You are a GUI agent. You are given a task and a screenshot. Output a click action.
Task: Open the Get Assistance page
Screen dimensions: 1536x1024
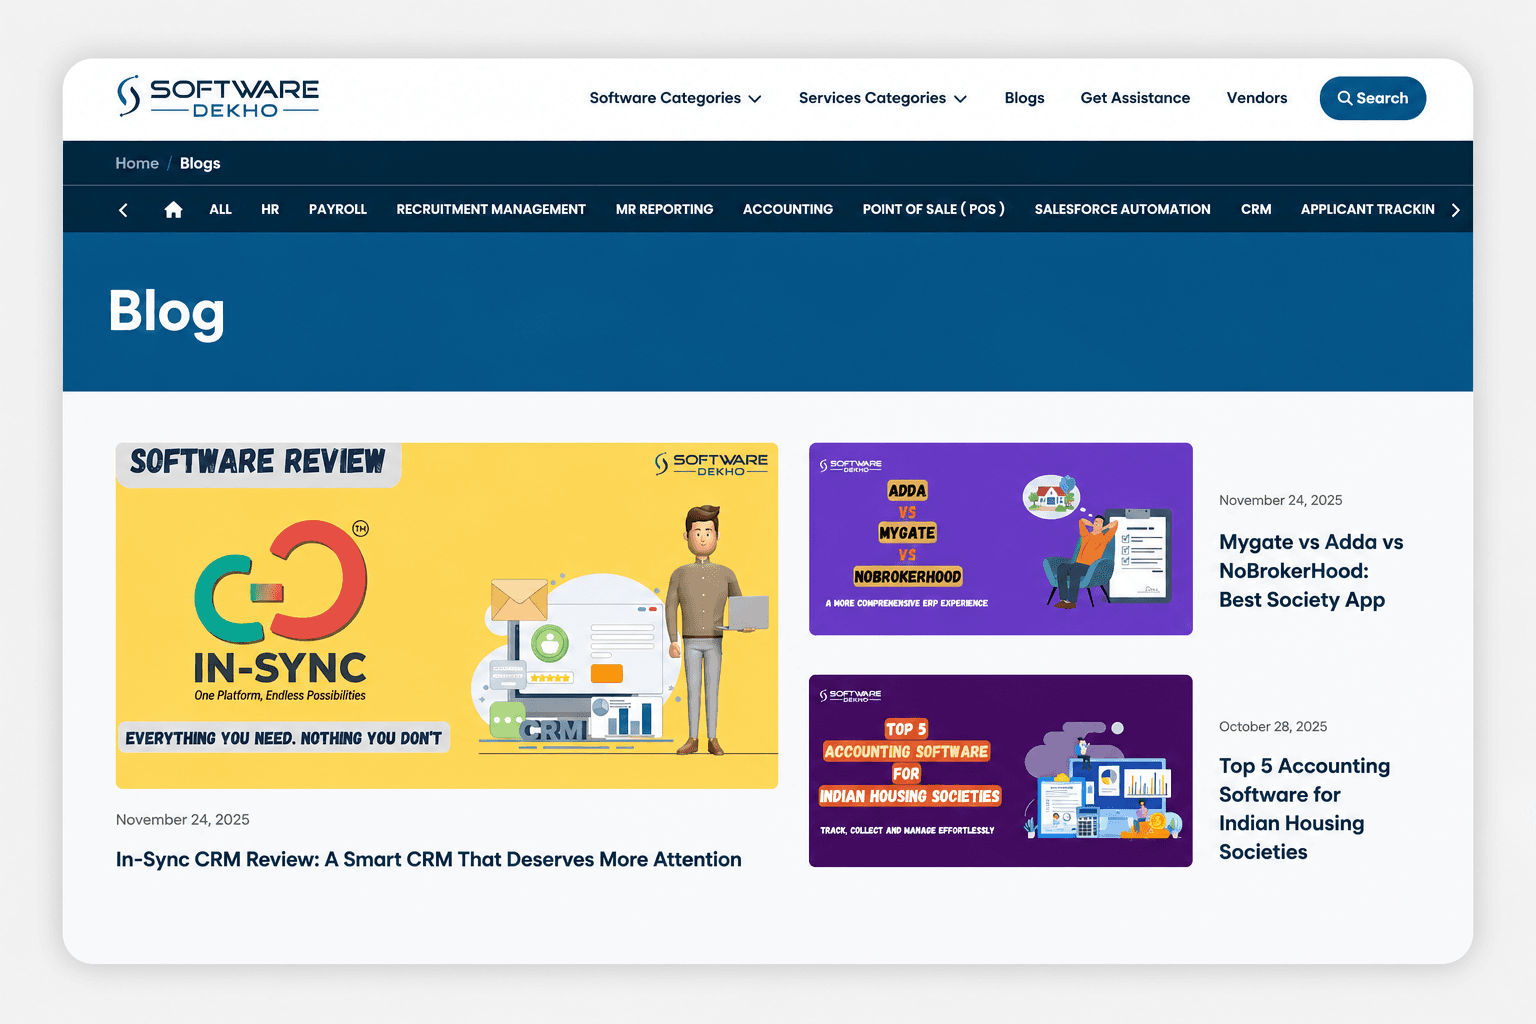1135,98
